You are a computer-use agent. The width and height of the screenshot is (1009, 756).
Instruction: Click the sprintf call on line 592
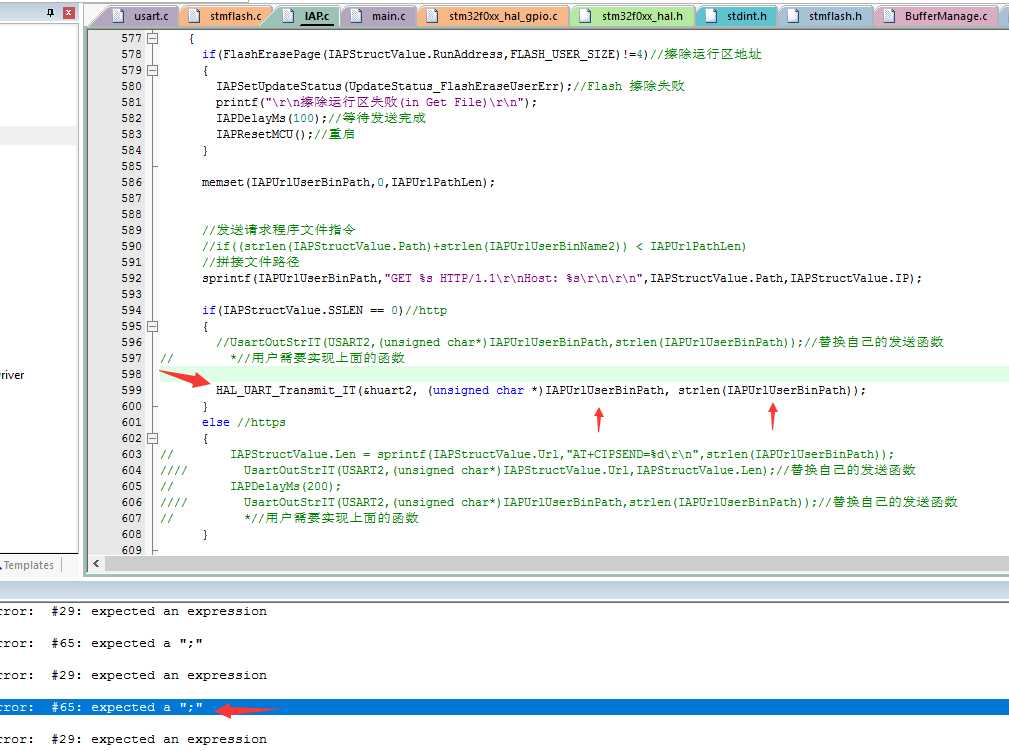[562, 278]
